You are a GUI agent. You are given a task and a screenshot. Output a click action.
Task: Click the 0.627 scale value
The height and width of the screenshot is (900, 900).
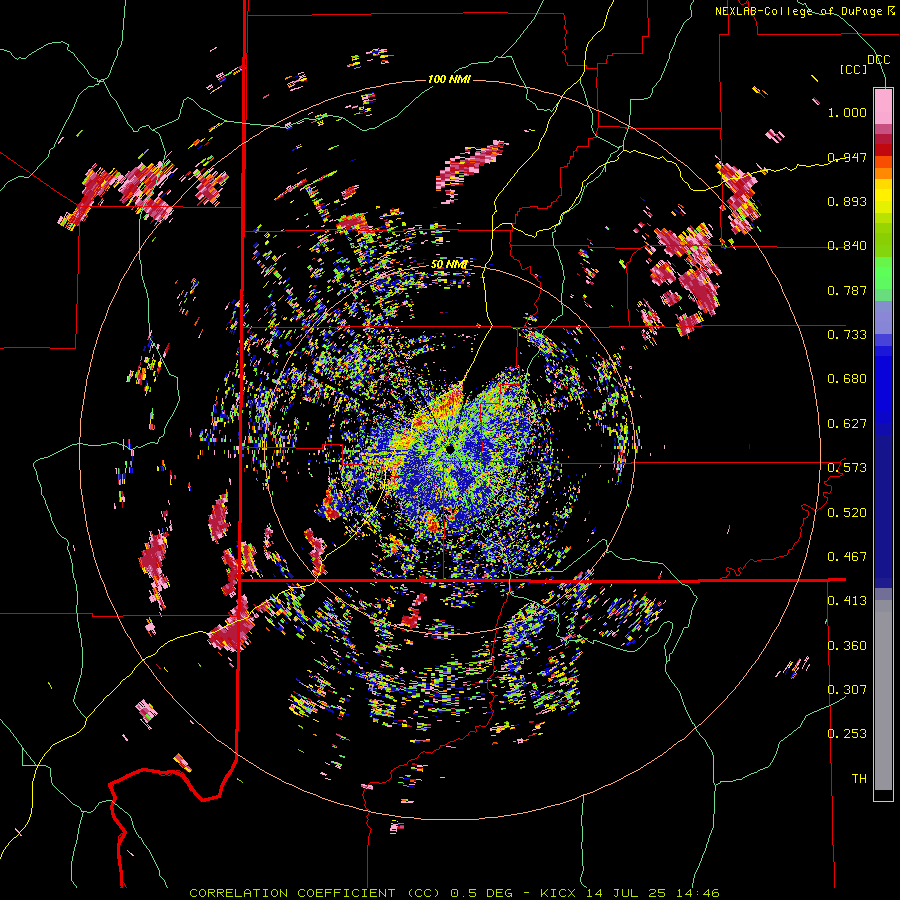click(847, 424)
